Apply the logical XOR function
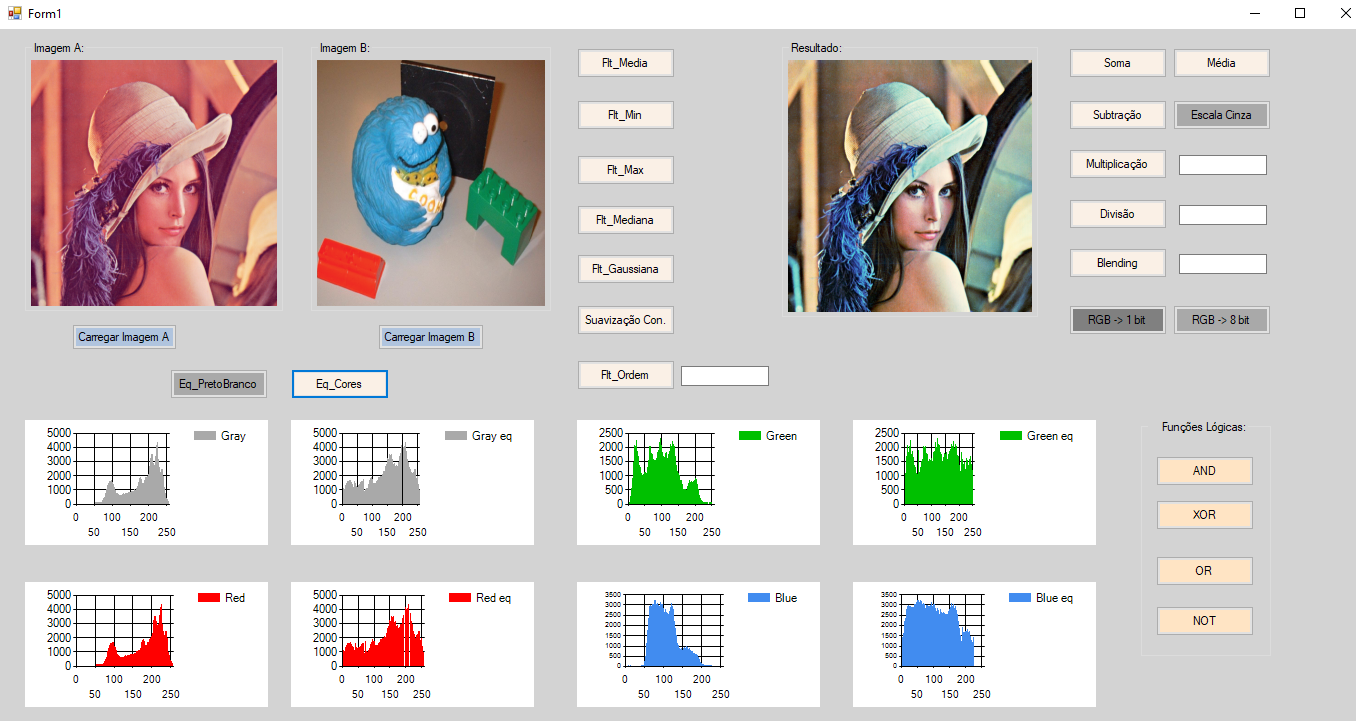 (1204, 514)
